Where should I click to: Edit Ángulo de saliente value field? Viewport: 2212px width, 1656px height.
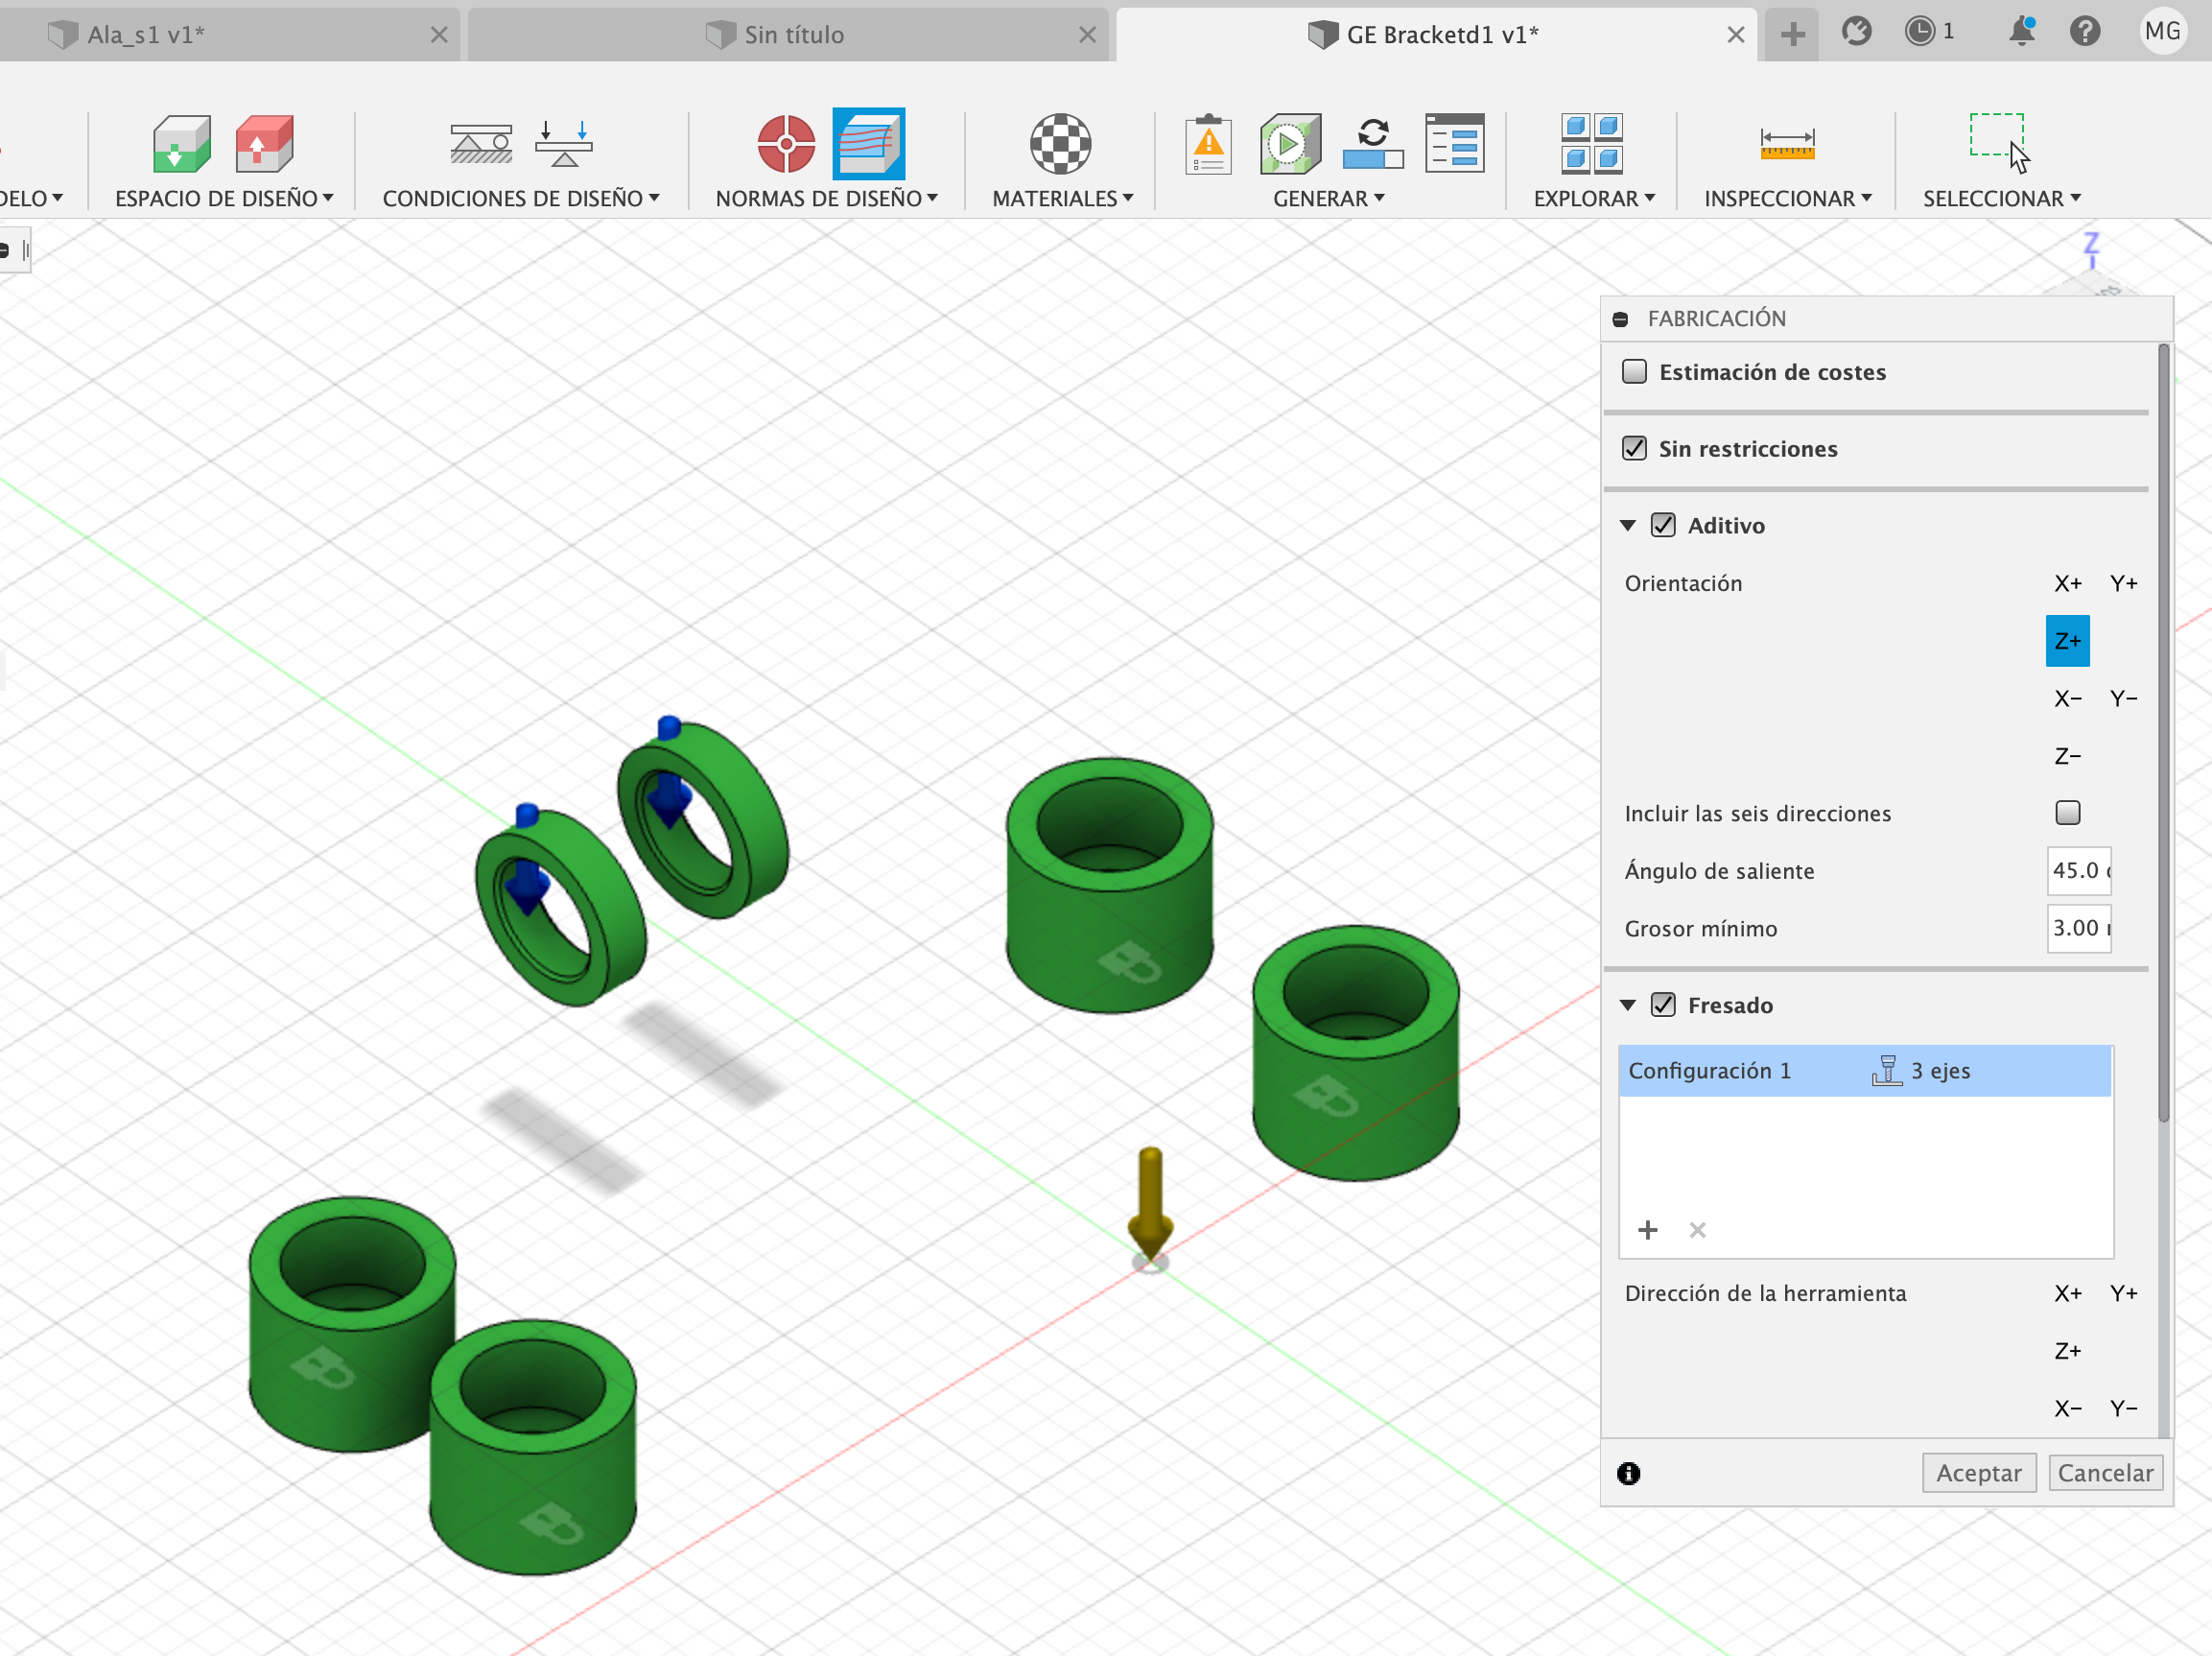point(2079,870)
